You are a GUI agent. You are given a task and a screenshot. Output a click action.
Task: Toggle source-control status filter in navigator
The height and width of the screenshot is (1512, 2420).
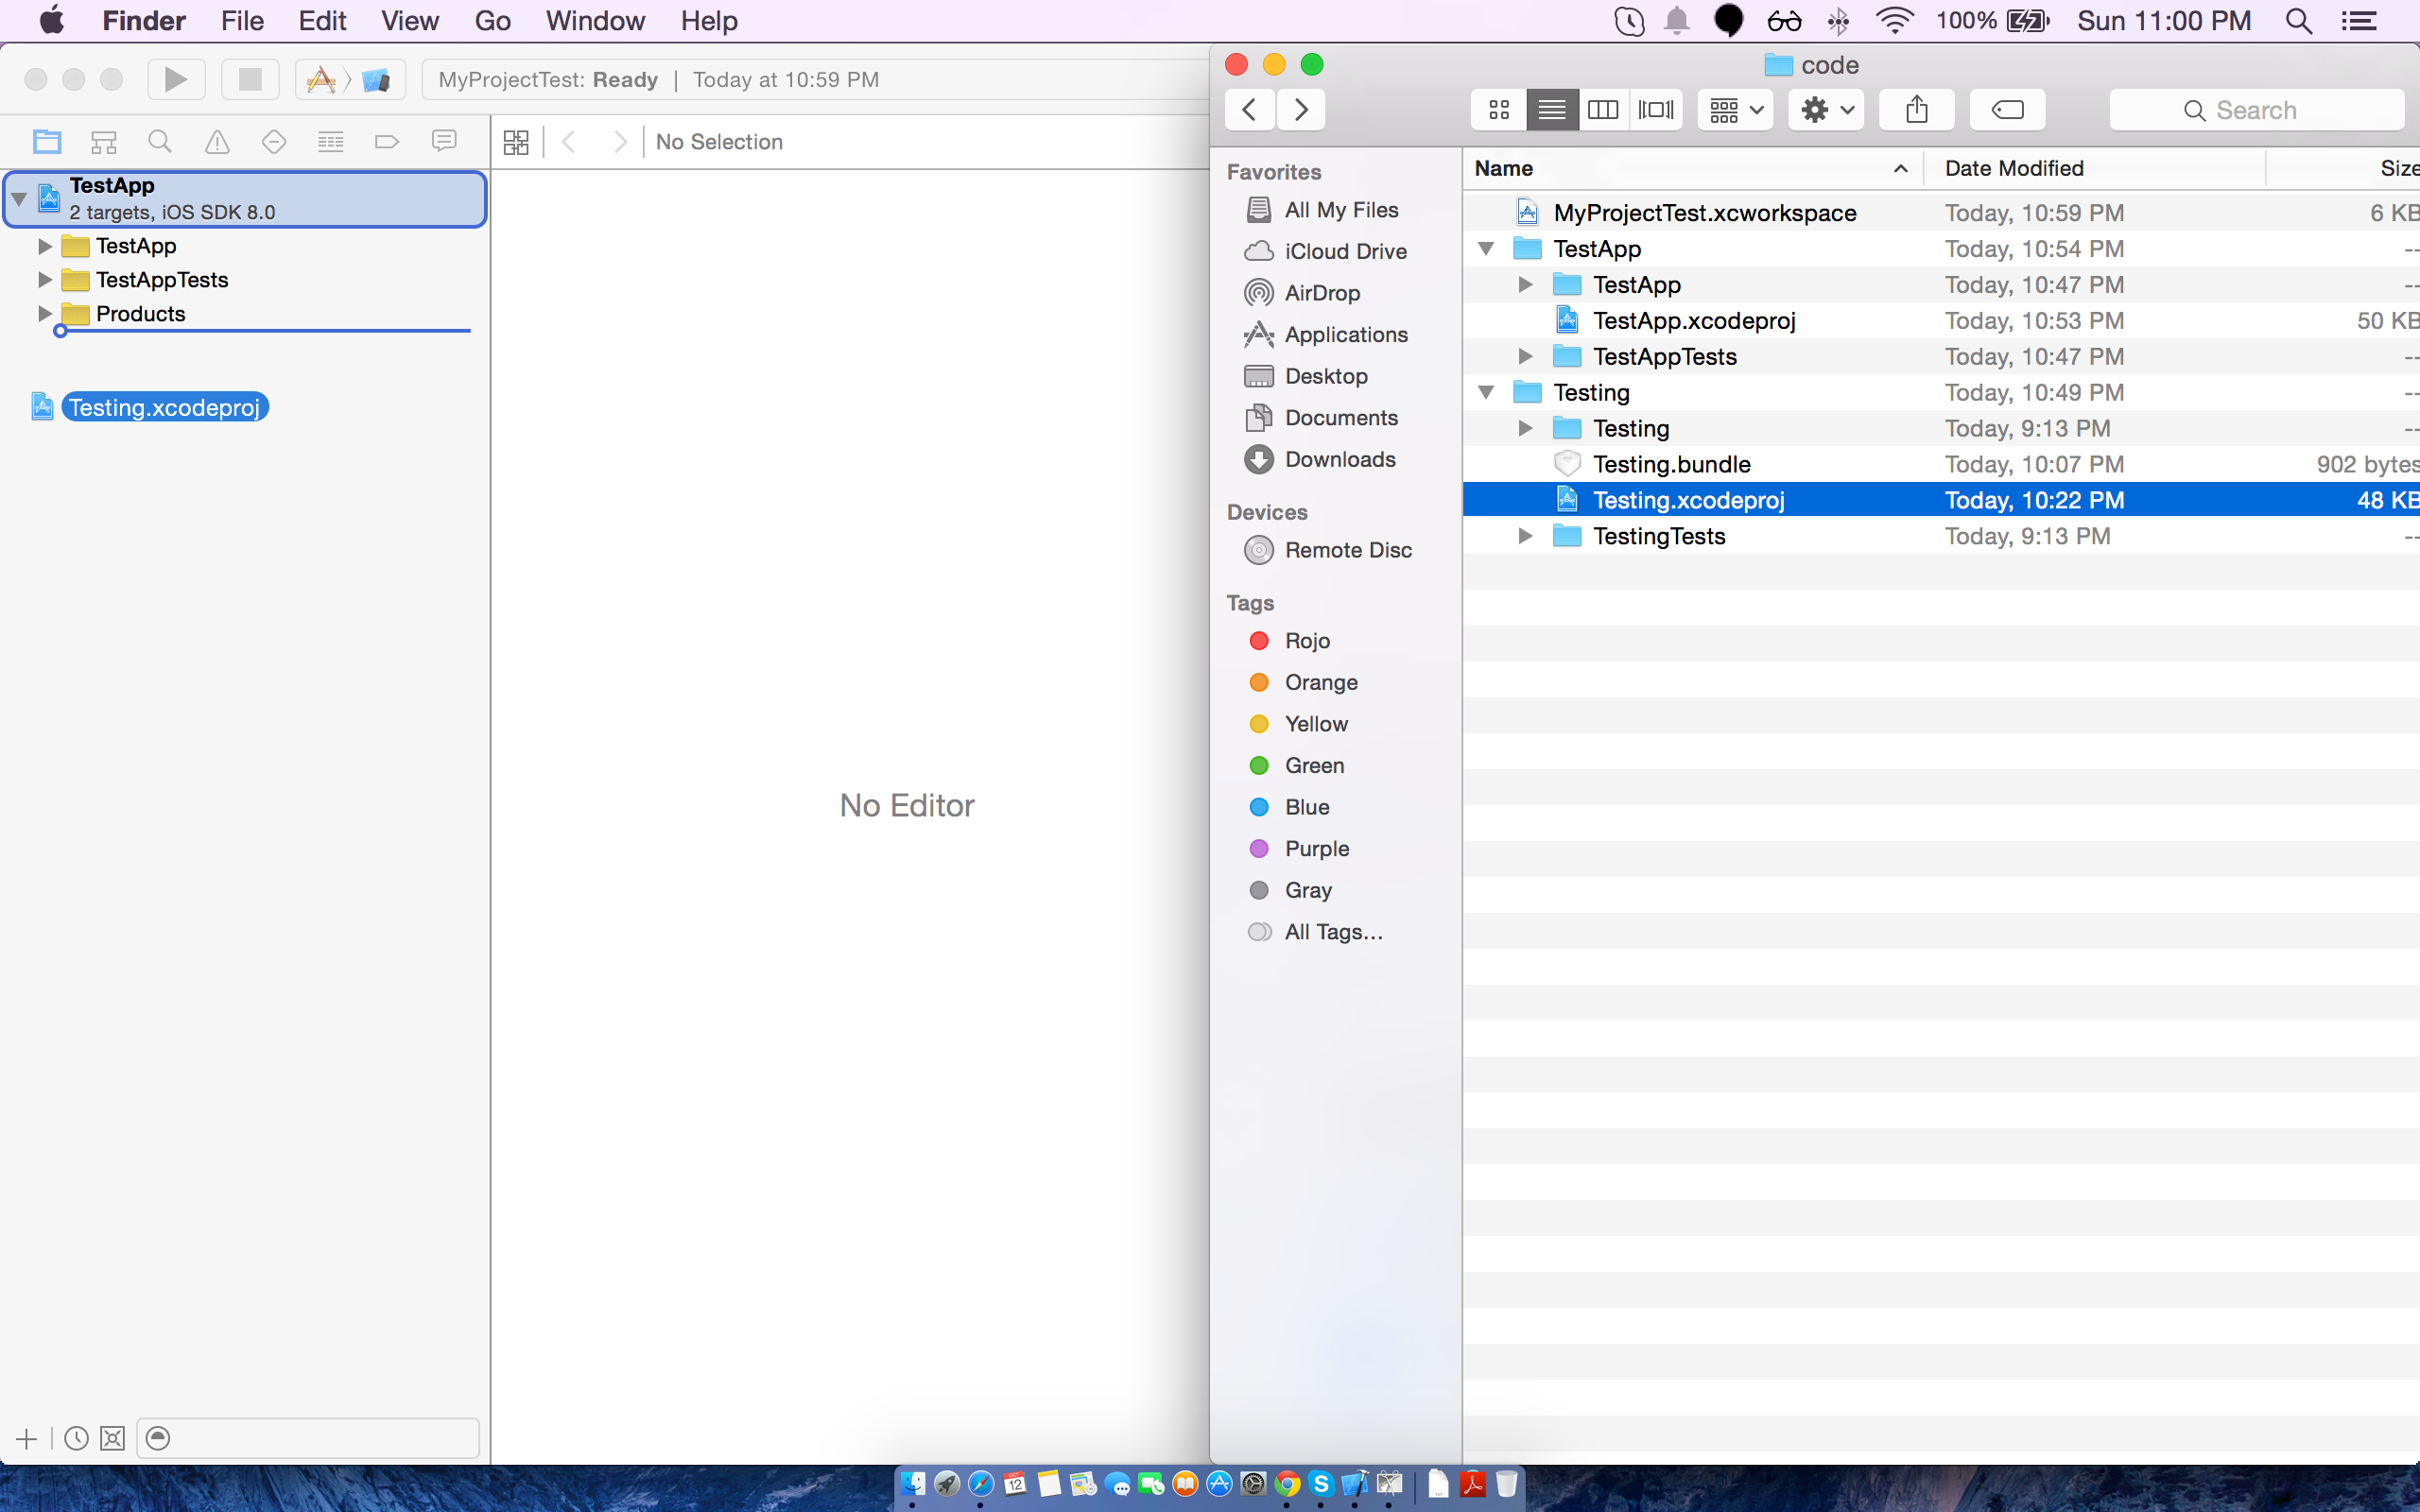click(x=113, y=1438)
